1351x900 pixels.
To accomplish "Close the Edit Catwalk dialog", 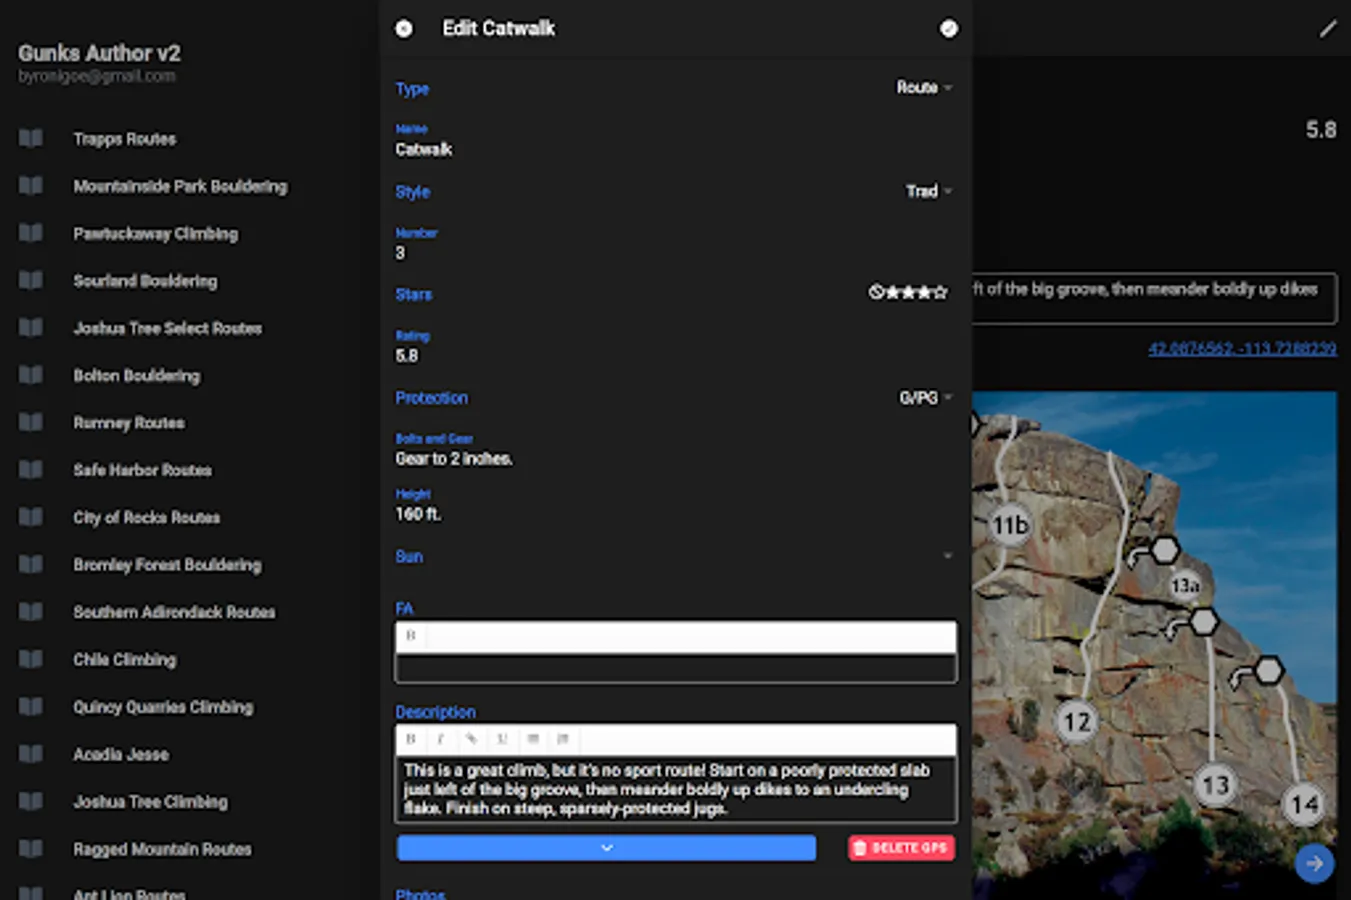I will 404,29.
